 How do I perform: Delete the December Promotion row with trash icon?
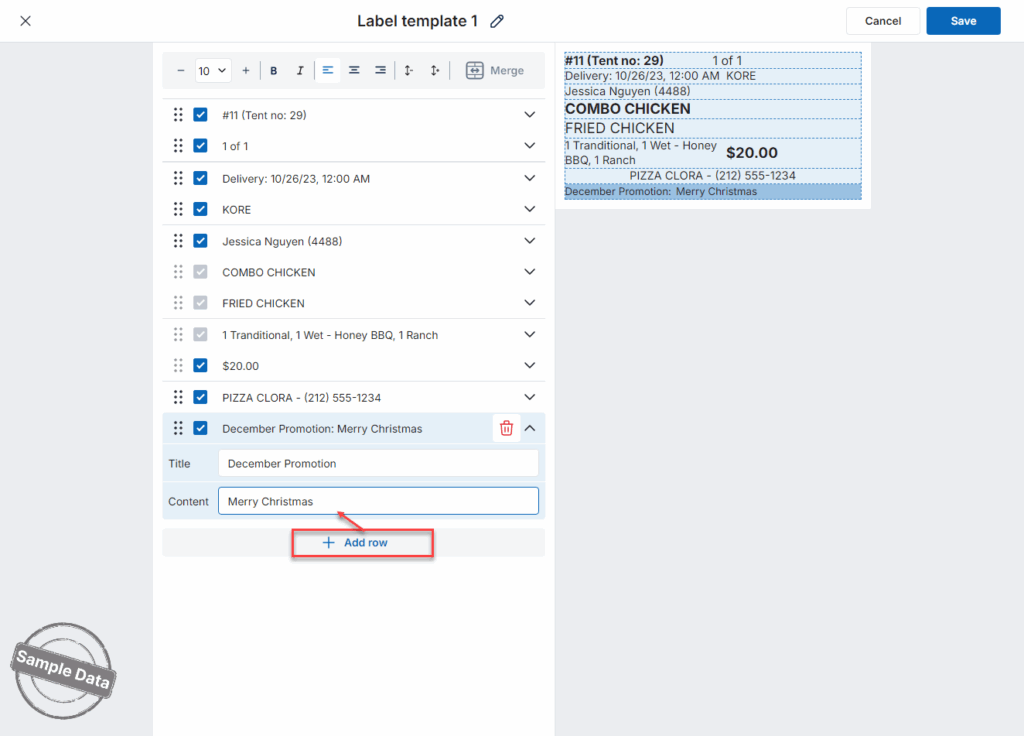506,428
